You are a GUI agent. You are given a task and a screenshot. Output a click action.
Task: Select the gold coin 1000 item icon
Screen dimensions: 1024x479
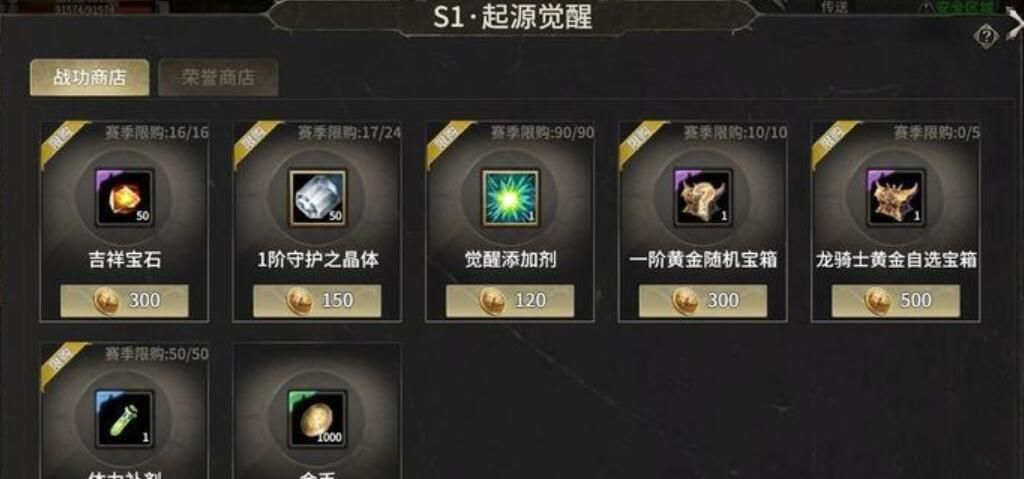point(317,419)
